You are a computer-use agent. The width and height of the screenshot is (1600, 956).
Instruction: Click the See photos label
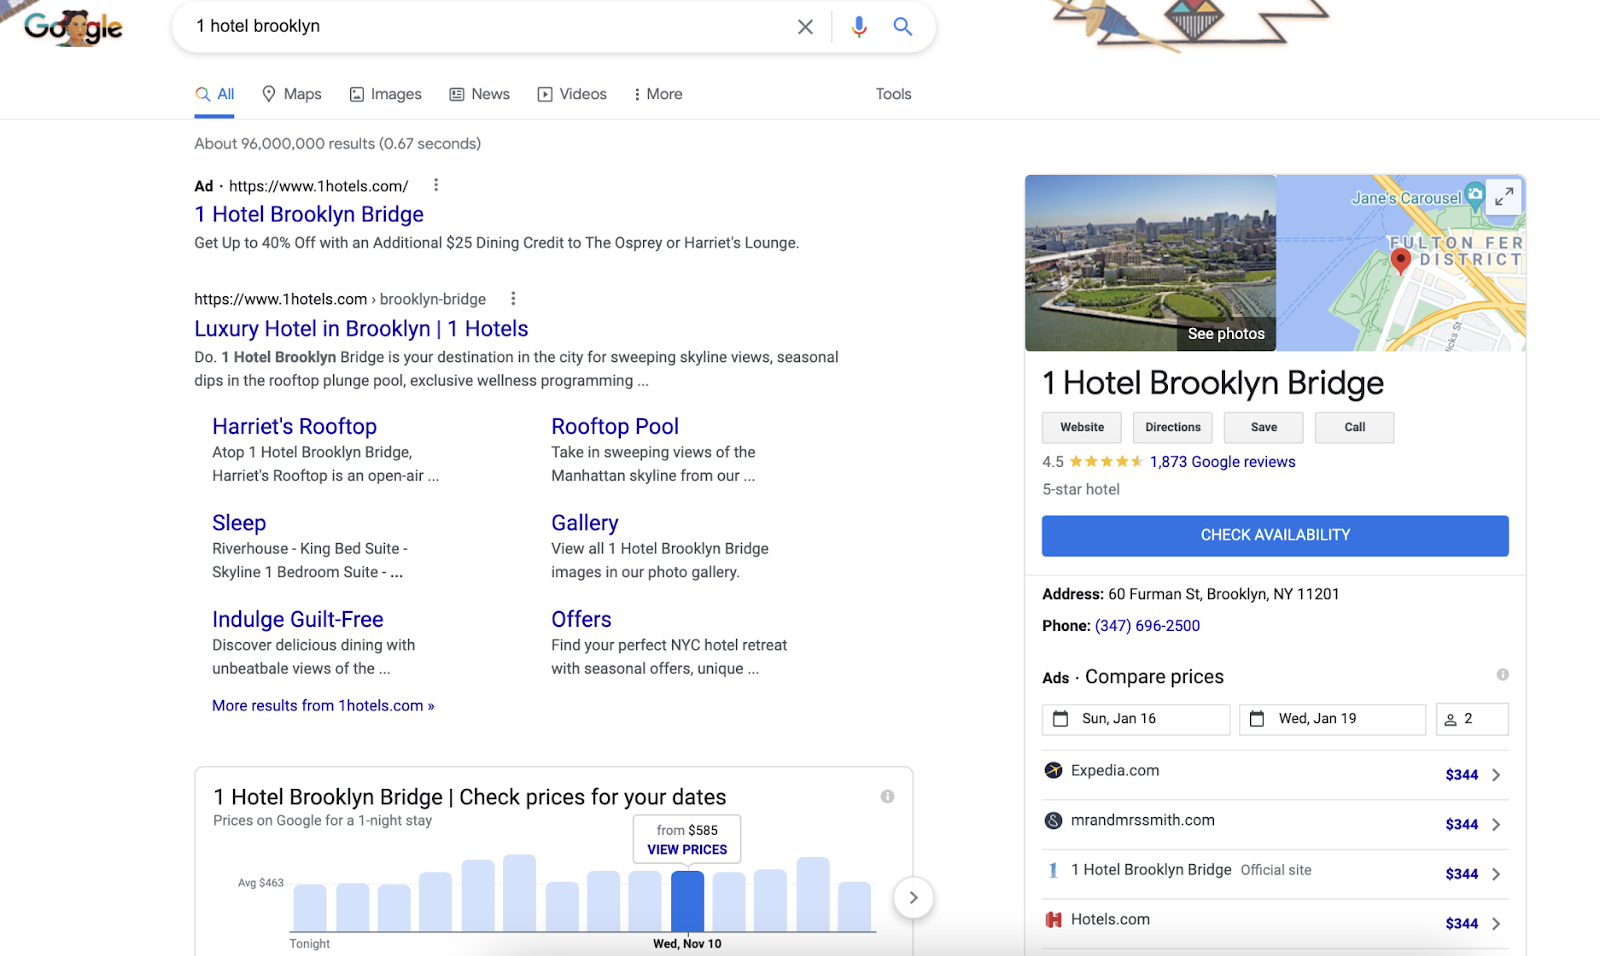pos(1226,334)
